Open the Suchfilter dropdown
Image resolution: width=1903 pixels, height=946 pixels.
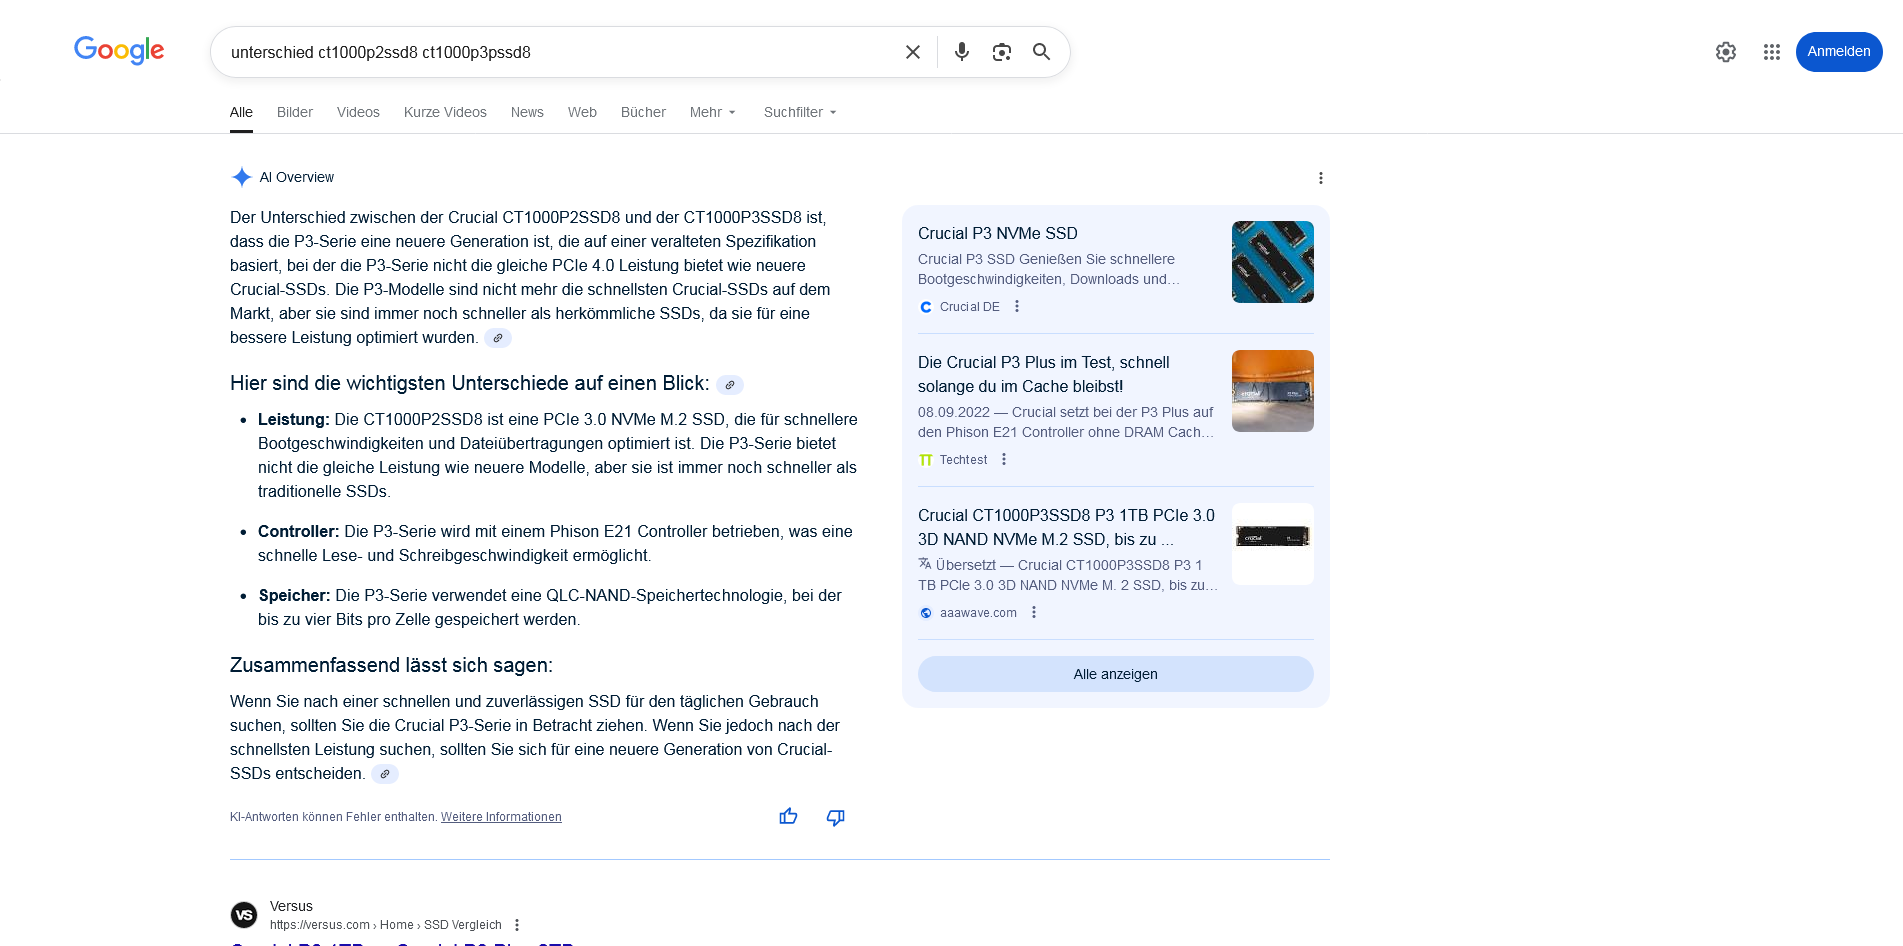tap(798, 112)
